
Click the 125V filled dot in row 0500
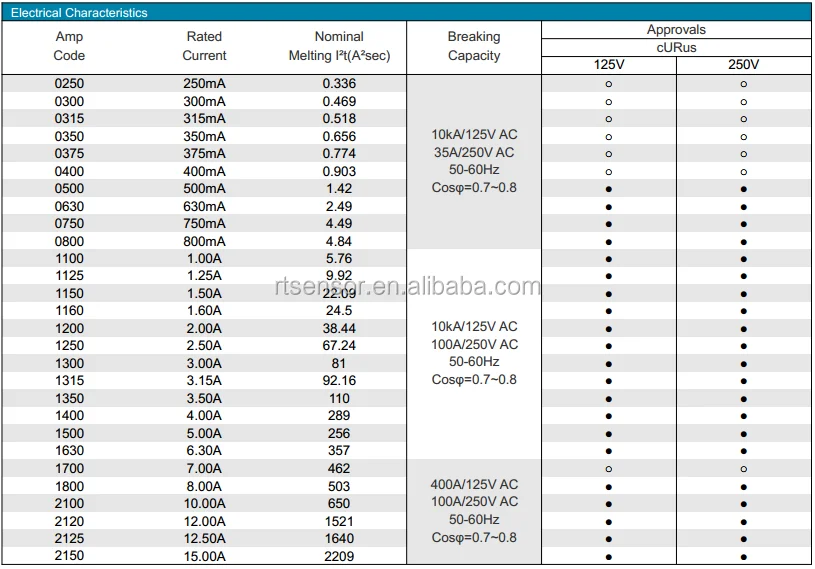[x=609, y=189]
